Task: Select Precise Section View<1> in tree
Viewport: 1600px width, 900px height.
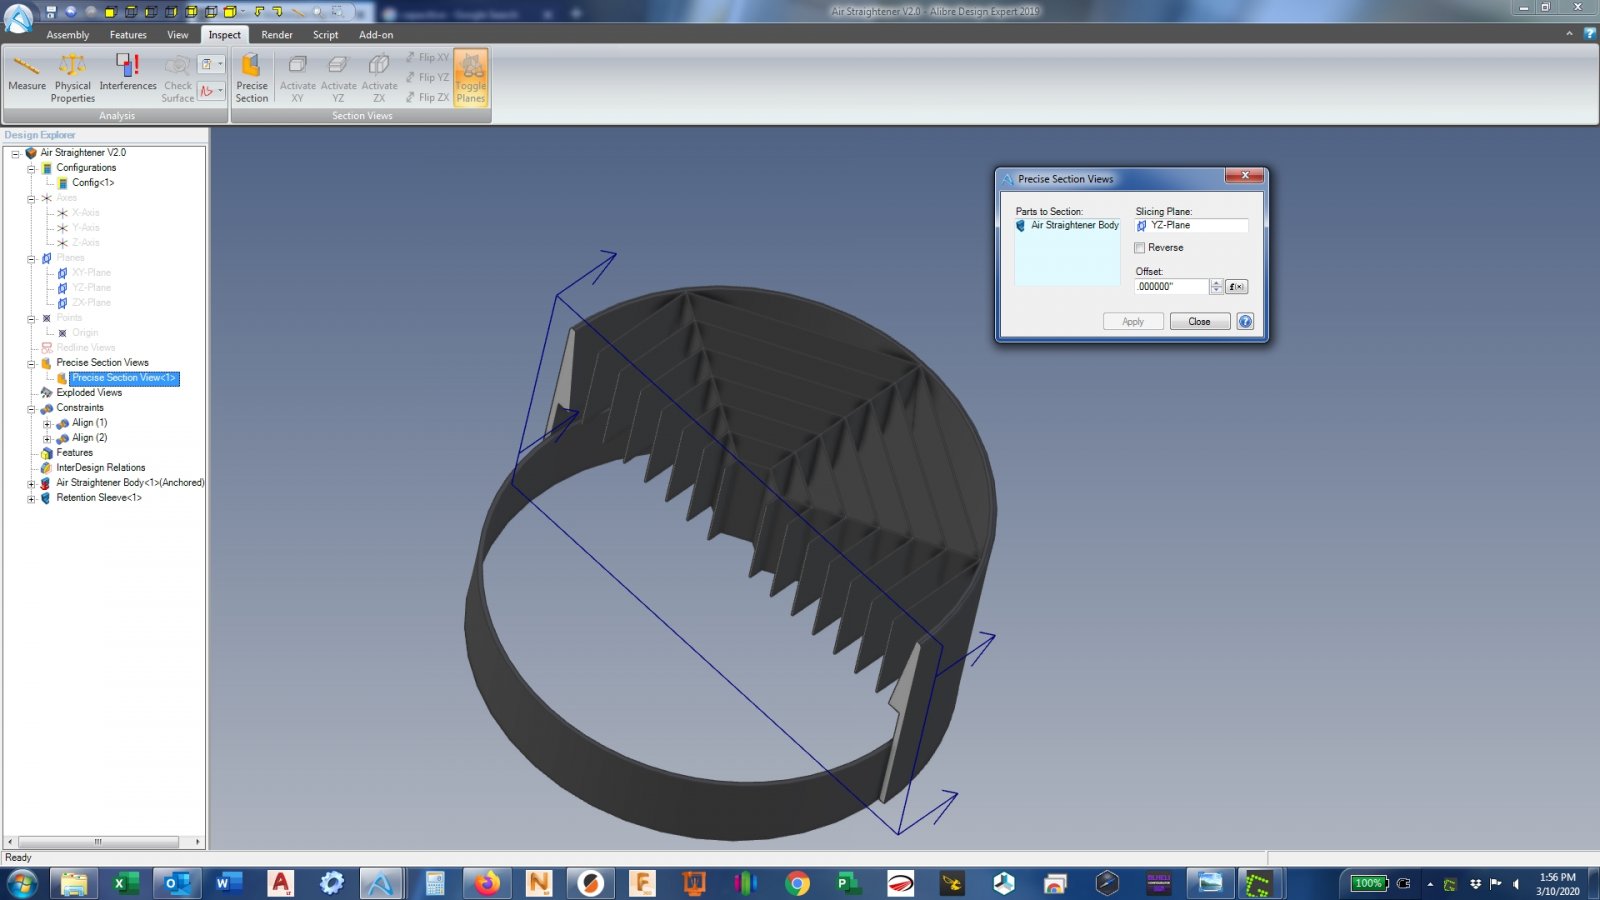Action: tap(123, 378)
